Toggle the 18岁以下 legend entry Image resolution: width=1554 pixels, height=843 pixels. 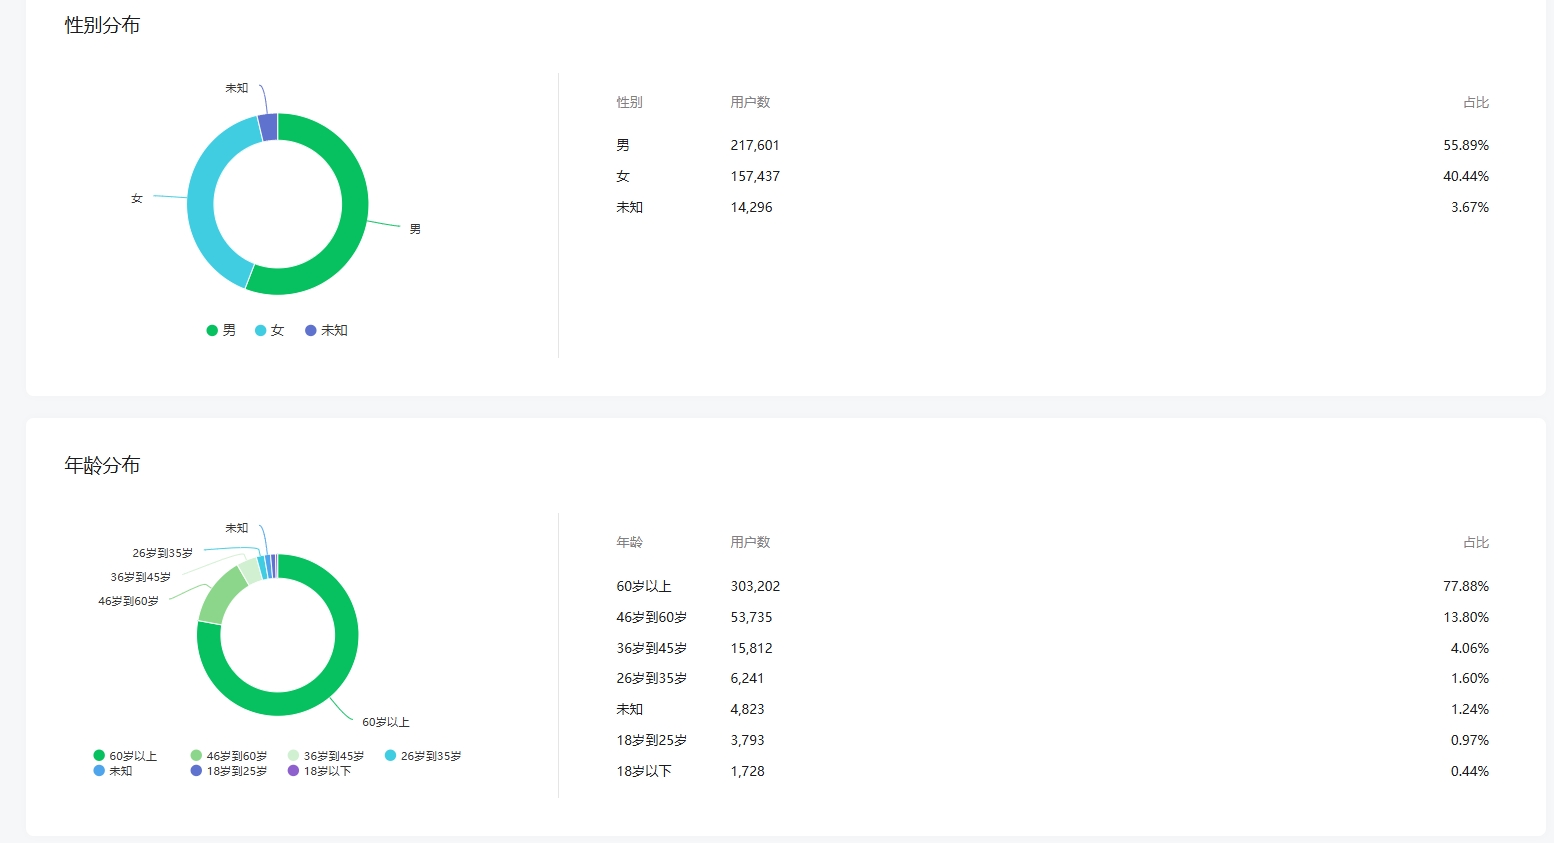[320, 771]
